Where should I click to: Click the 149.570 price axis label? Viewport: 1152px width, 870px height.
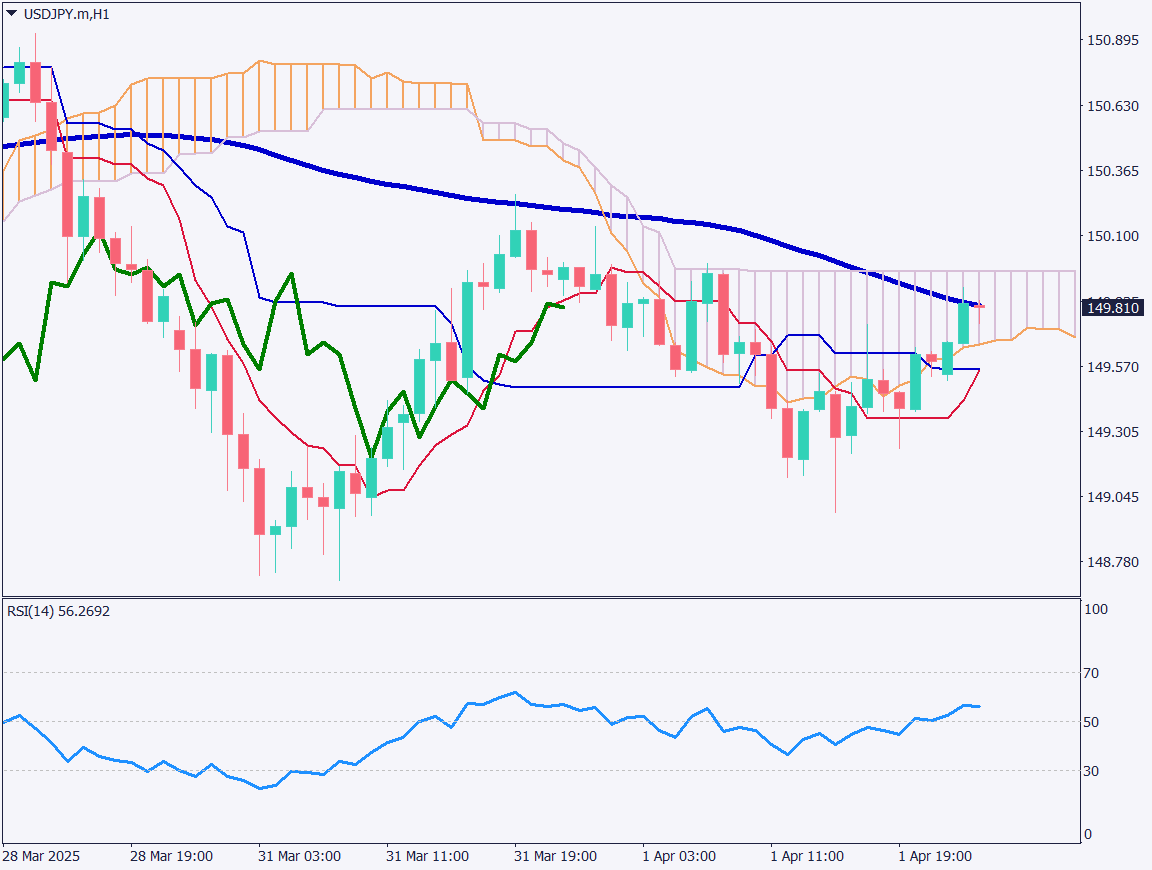[x=1113, y=367]
